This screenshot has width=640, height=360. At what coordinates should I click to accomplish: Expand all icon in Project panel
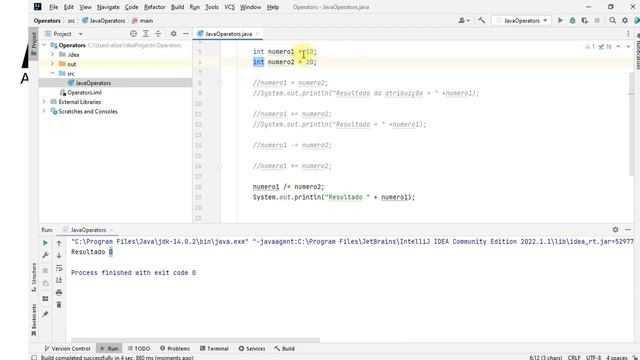146,34
